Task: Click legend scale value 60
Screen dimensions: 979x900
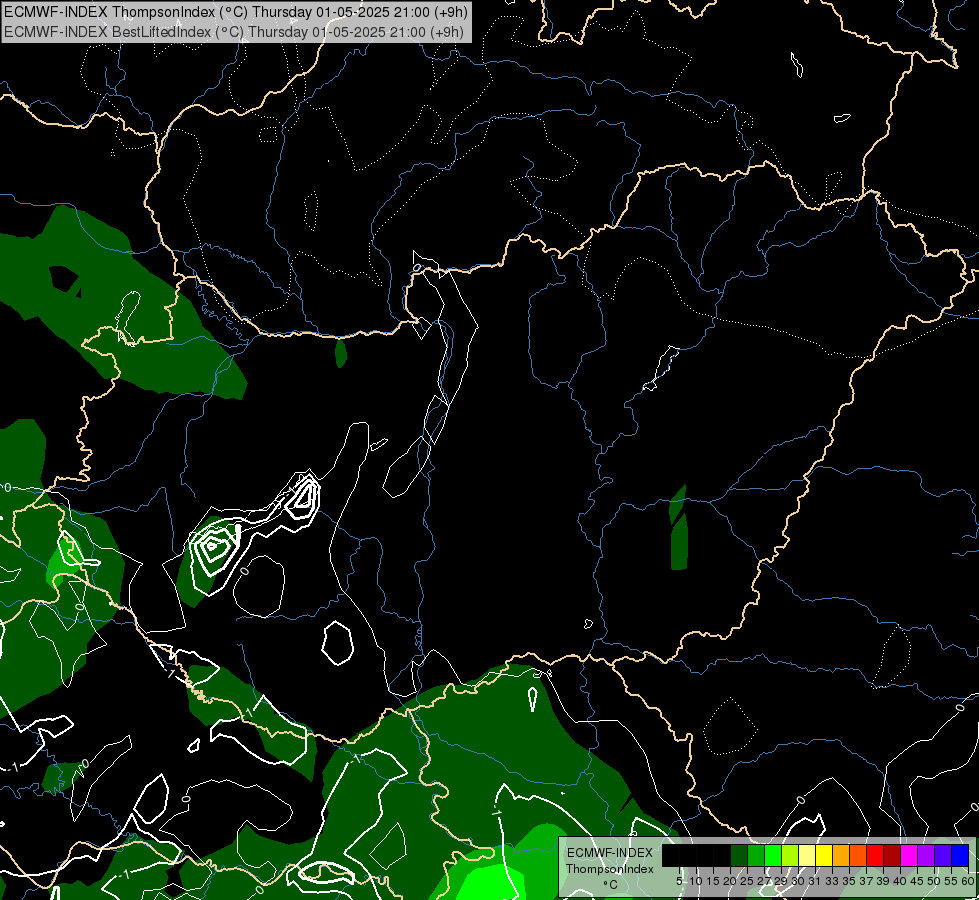Action: tap(968, 881)
